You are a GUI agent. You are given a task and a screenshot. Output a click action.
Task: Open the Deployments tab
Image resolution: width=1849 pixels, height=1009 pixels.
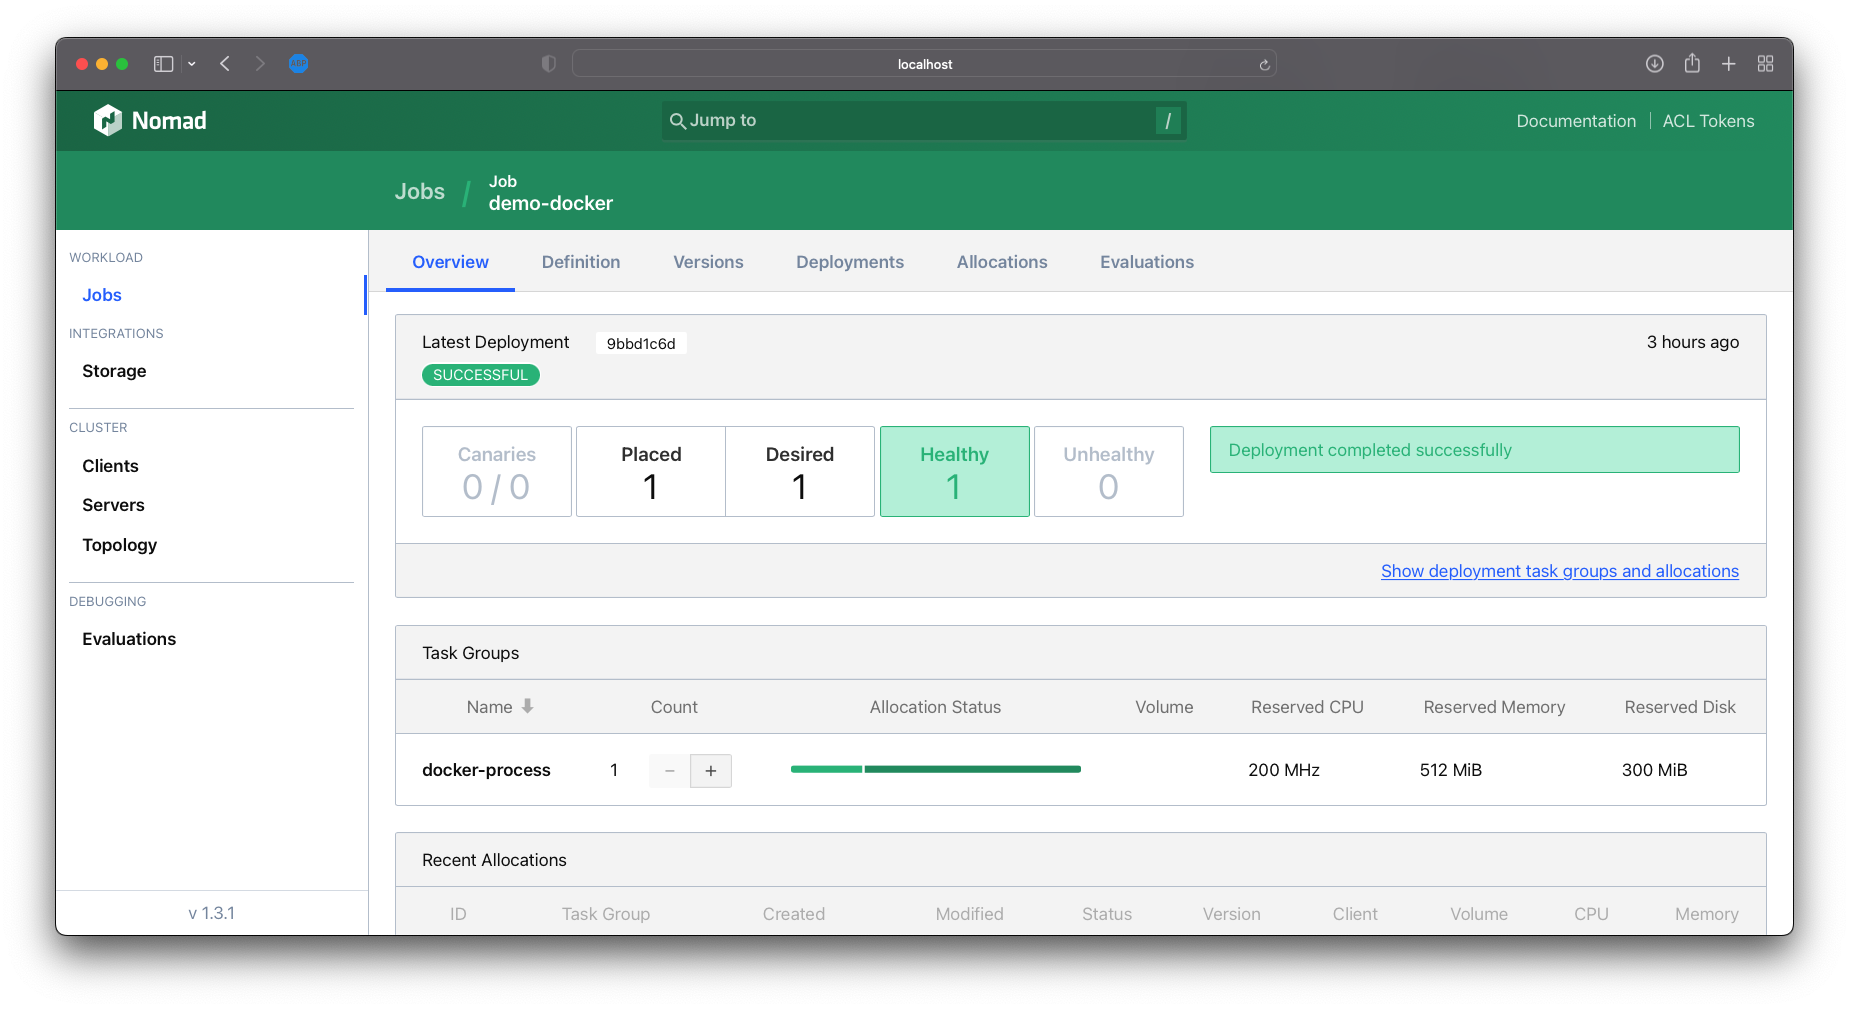coord(850,262)
